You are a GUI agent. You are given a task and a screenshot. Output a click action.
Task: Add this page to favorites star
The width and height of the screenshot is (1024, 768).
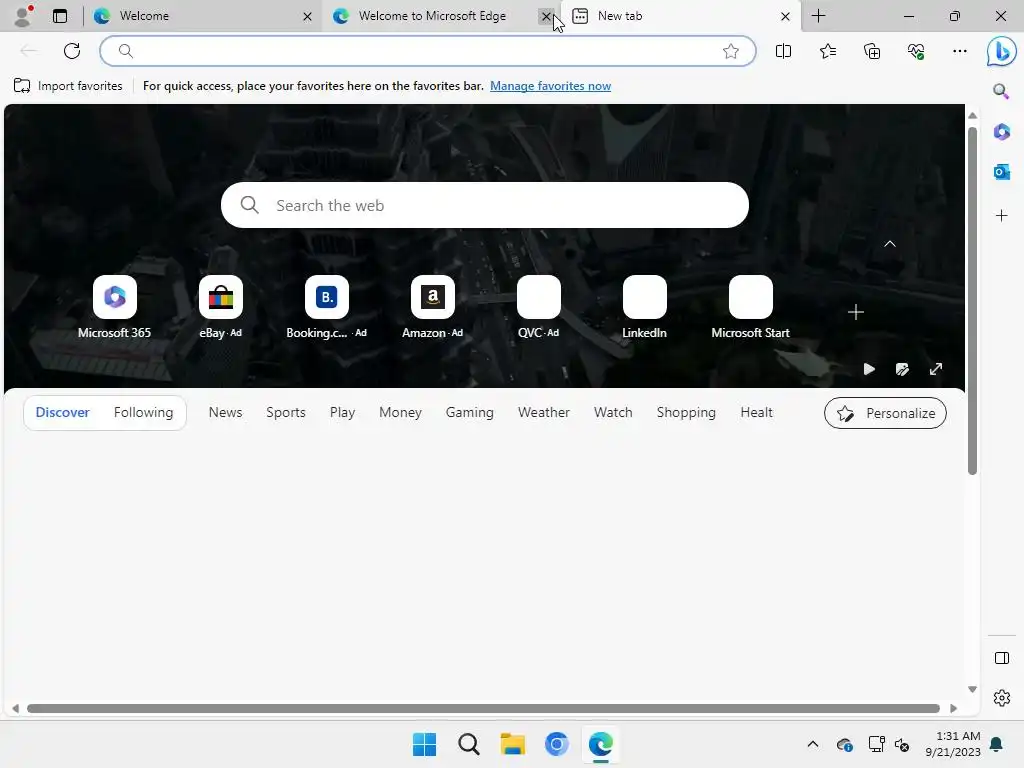(731, 51)
